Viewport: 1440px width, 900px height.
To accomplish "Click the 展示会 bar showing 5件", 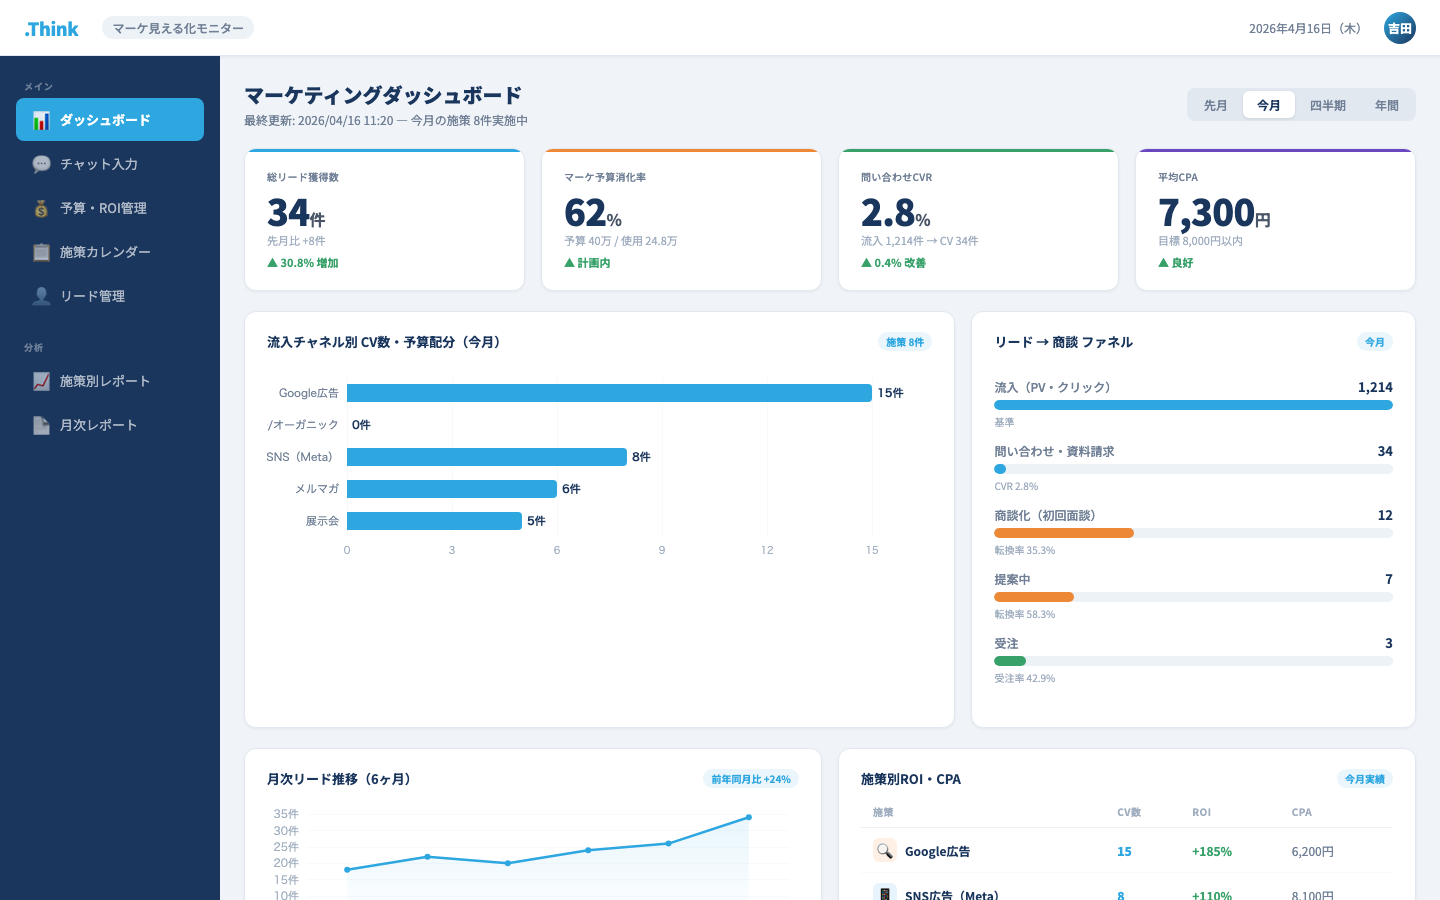I will [434, 521].
